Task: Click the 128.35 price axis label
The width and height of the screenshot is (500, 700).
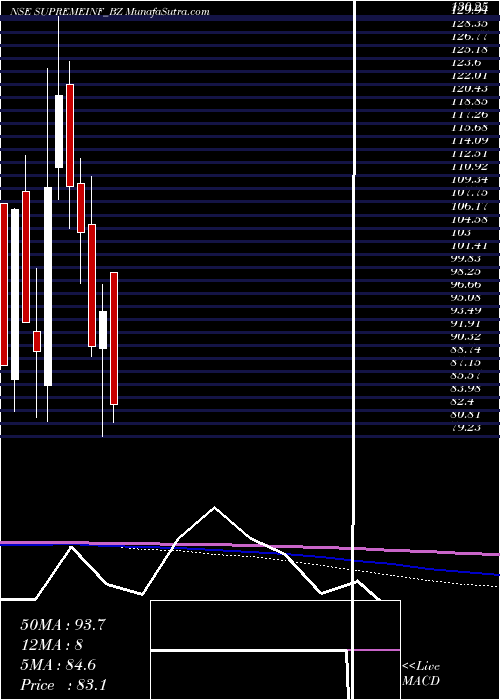Action: click(471, 23)
